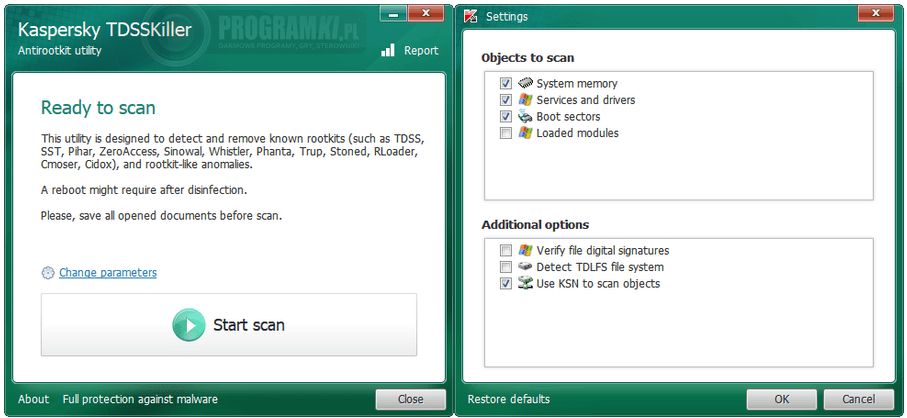Close TDSSKiller window with red X
907x418 pixels.
point(426,13)
